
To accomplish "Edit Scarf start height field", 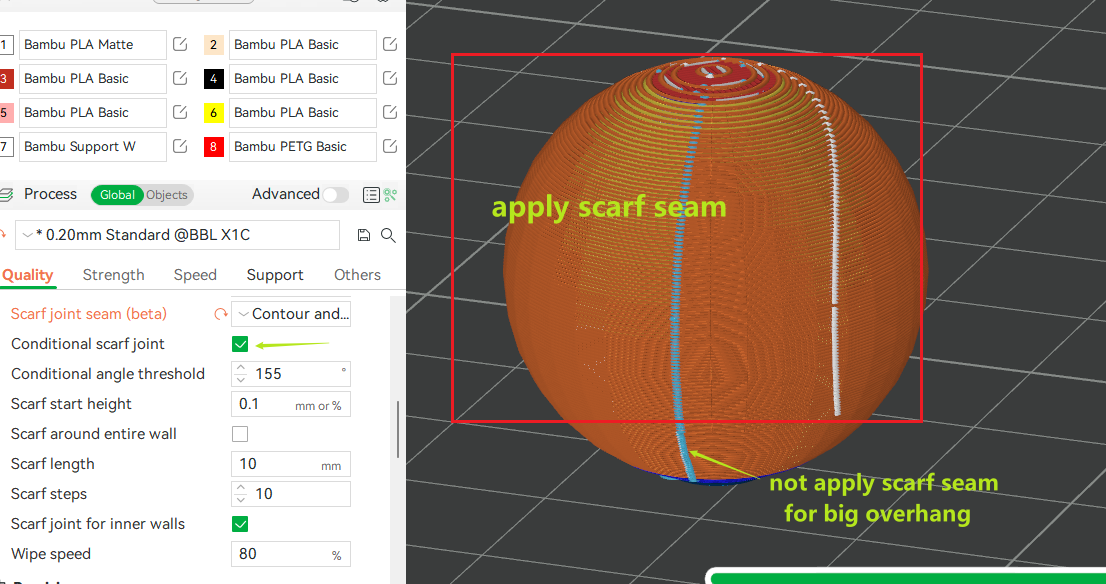I will [291, 404].
